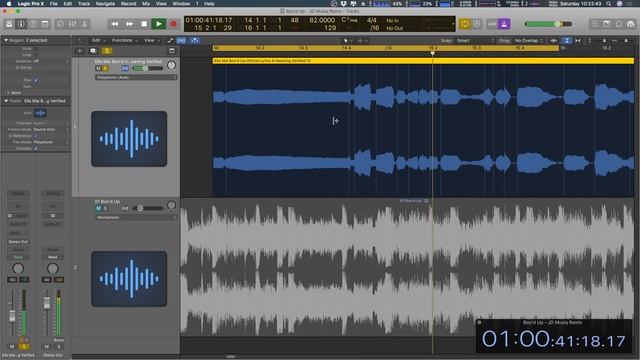Click the red Record button
This screenshot has height=360, width=640.
click(173, 24)
